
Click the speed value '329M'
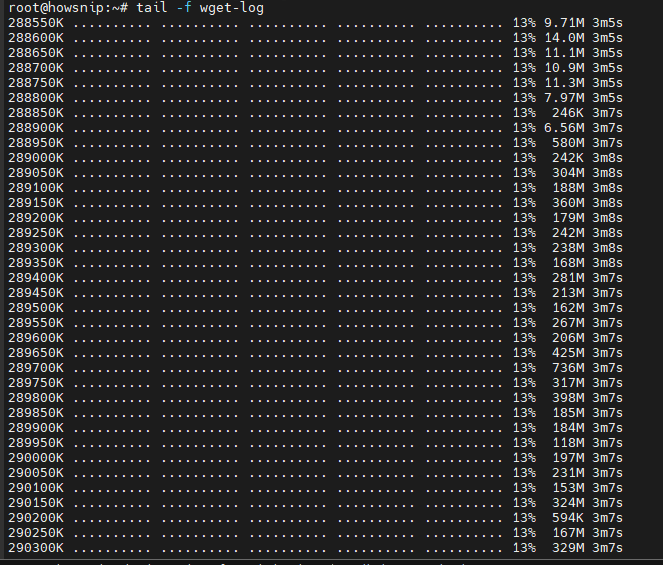point(568,548)
